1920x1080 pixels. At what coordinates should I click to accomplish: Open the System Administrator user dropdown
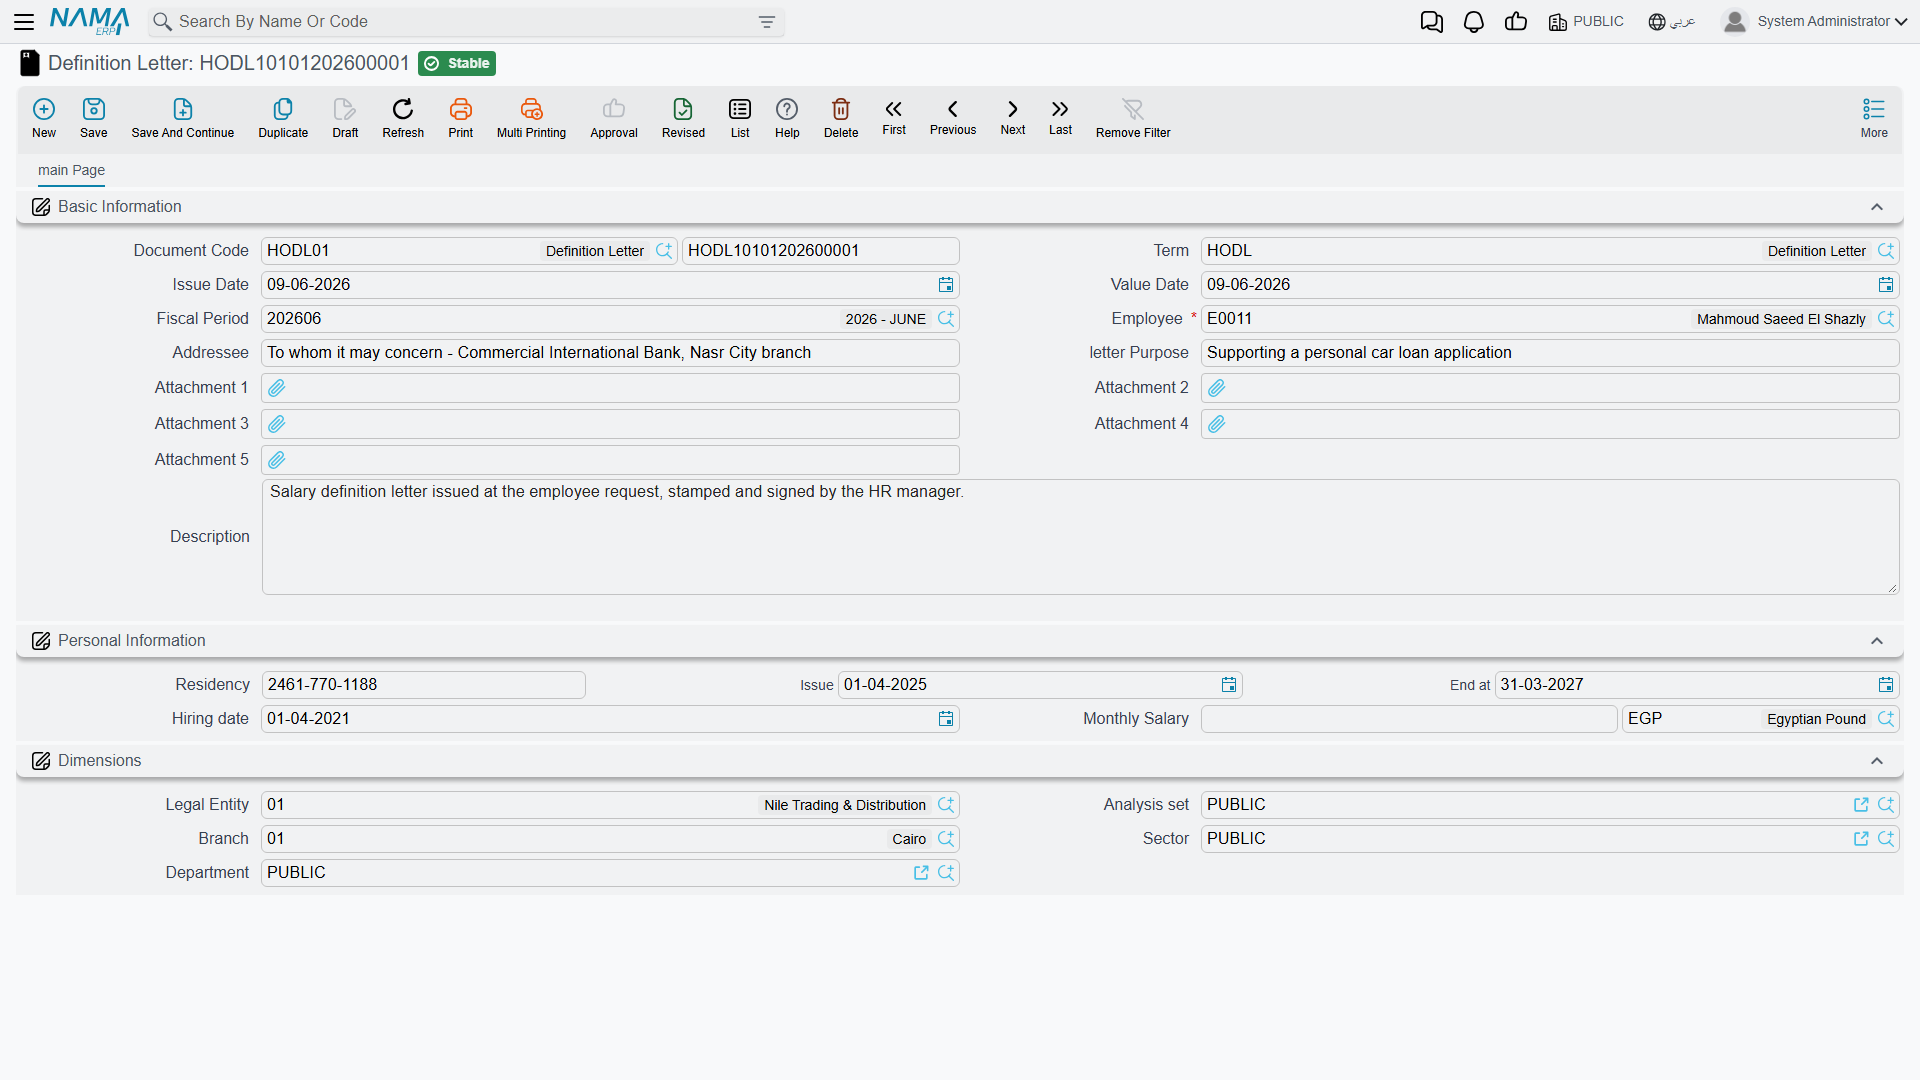(1815, 21)
